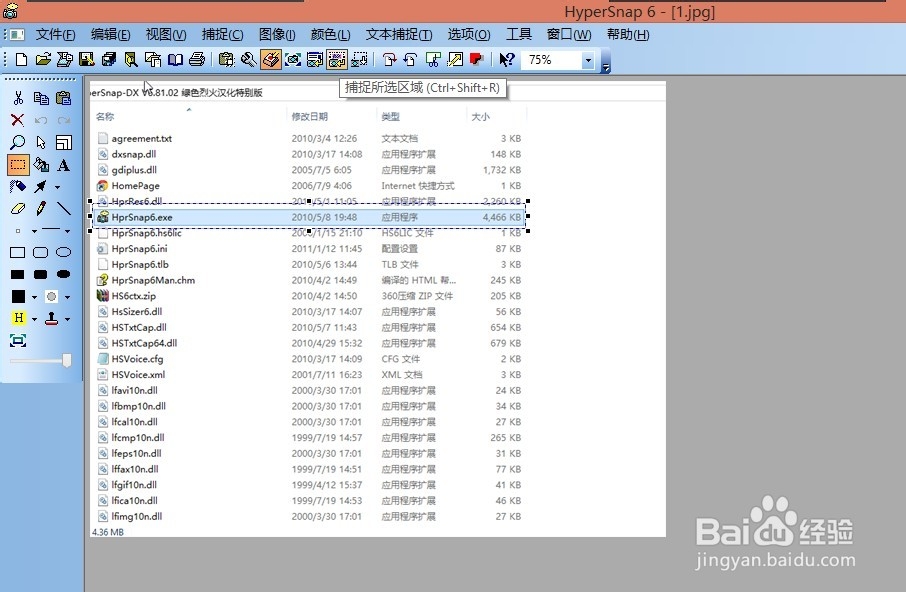Open the 图像(I) menu
The height and width of the screenshot is (592, 906).
click(x=277, y=35)
